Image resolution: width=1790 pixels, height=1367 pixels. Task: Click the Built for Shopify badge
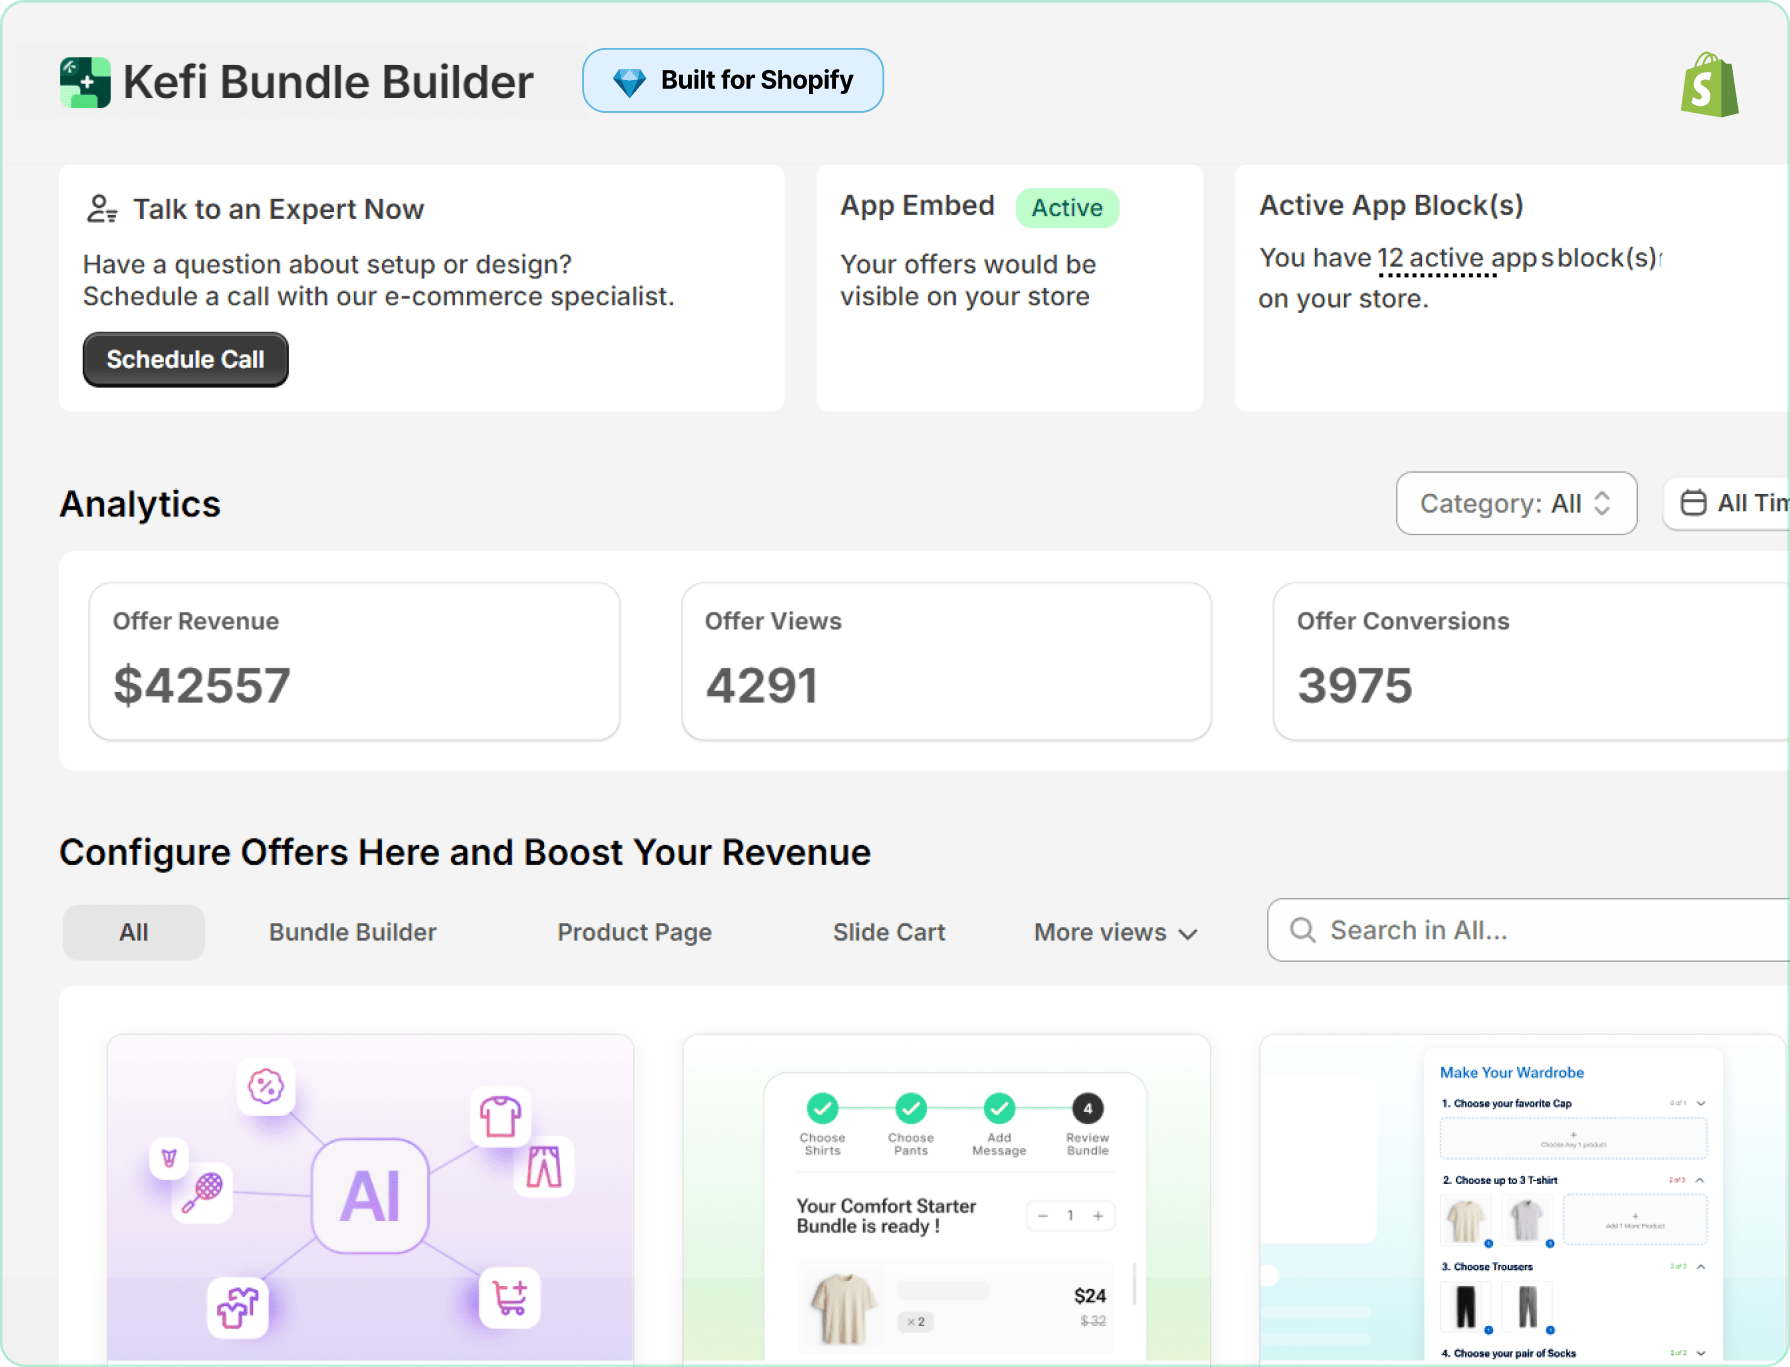(733, 80)
